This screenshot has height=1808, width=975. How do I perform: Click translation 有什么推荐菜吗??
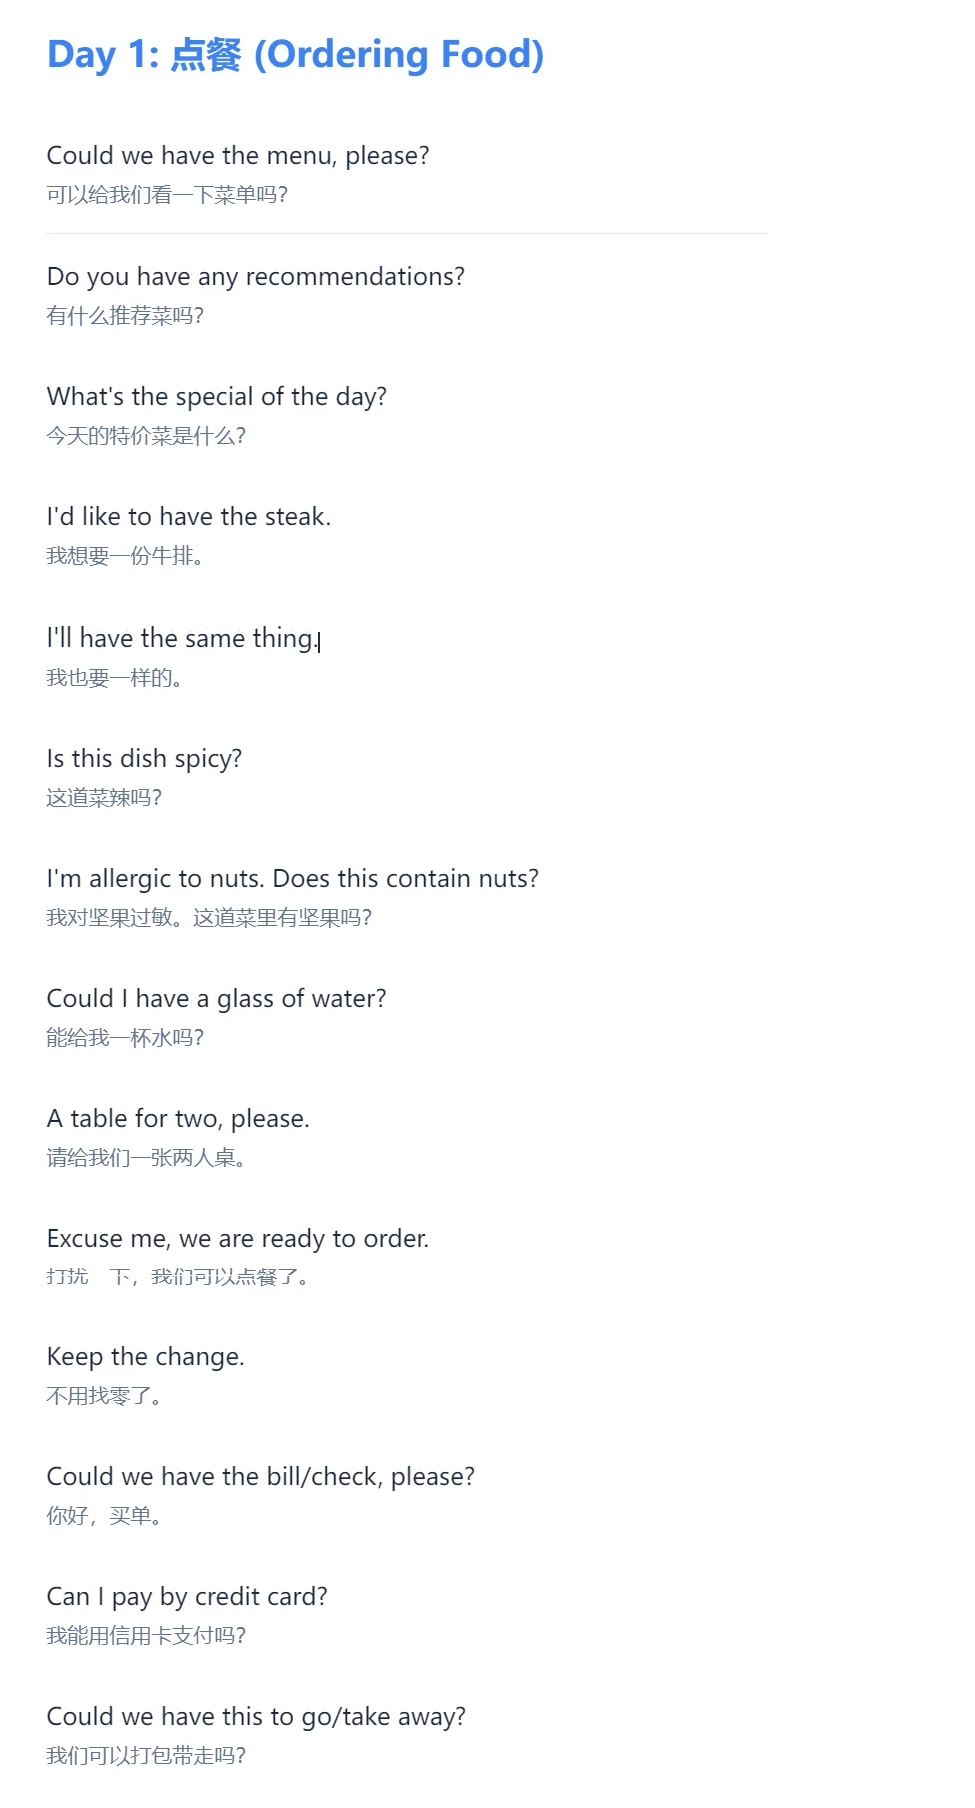click(125, 316)
